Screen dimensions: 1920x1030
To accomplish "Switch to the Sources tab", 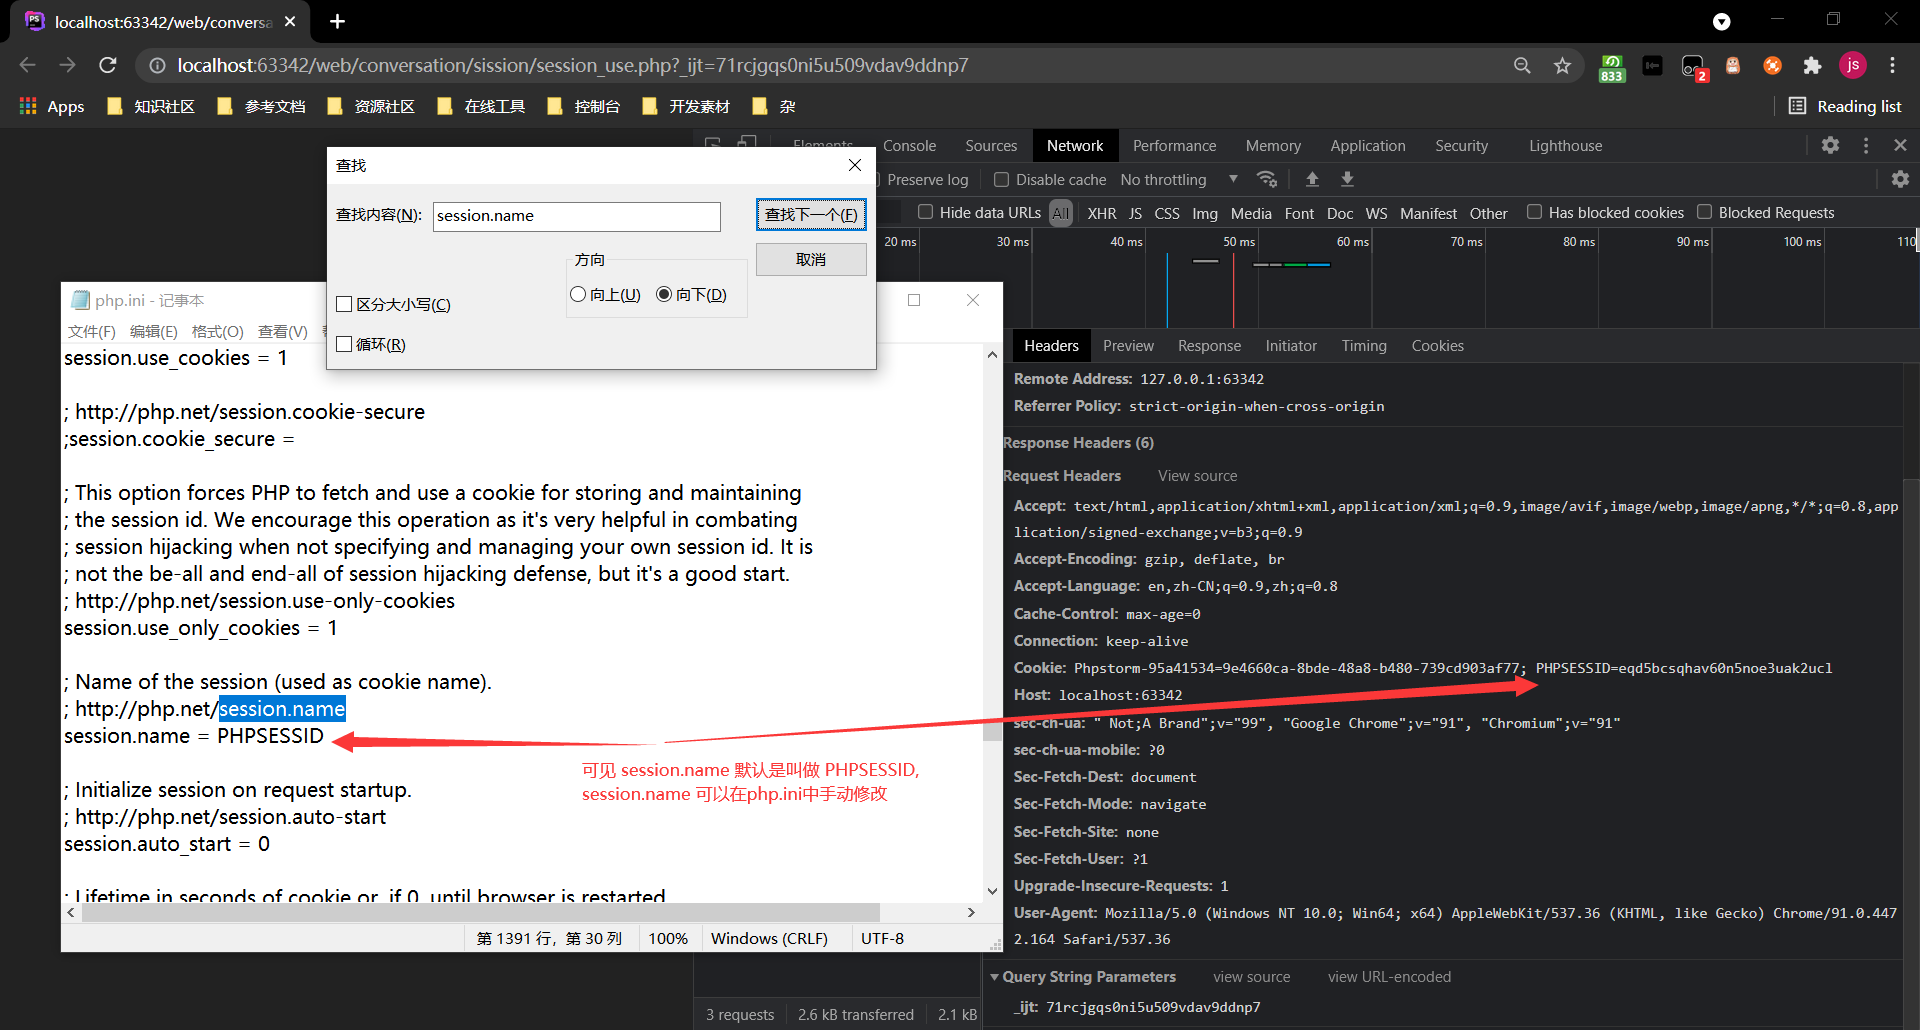I will [991, 146].
